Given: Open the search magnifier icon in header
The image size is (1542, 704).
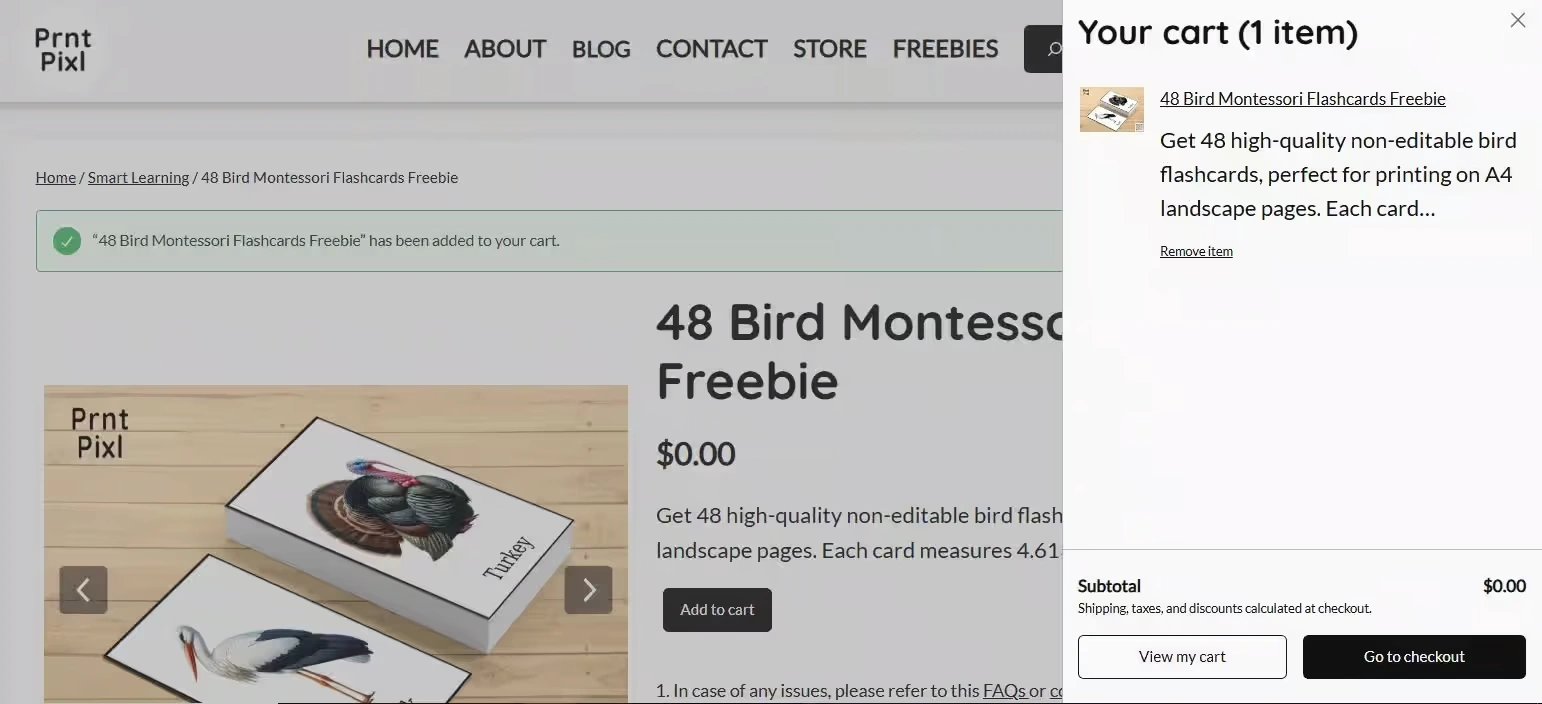Looking at the screenshot, I should (x=1052, y=49).
